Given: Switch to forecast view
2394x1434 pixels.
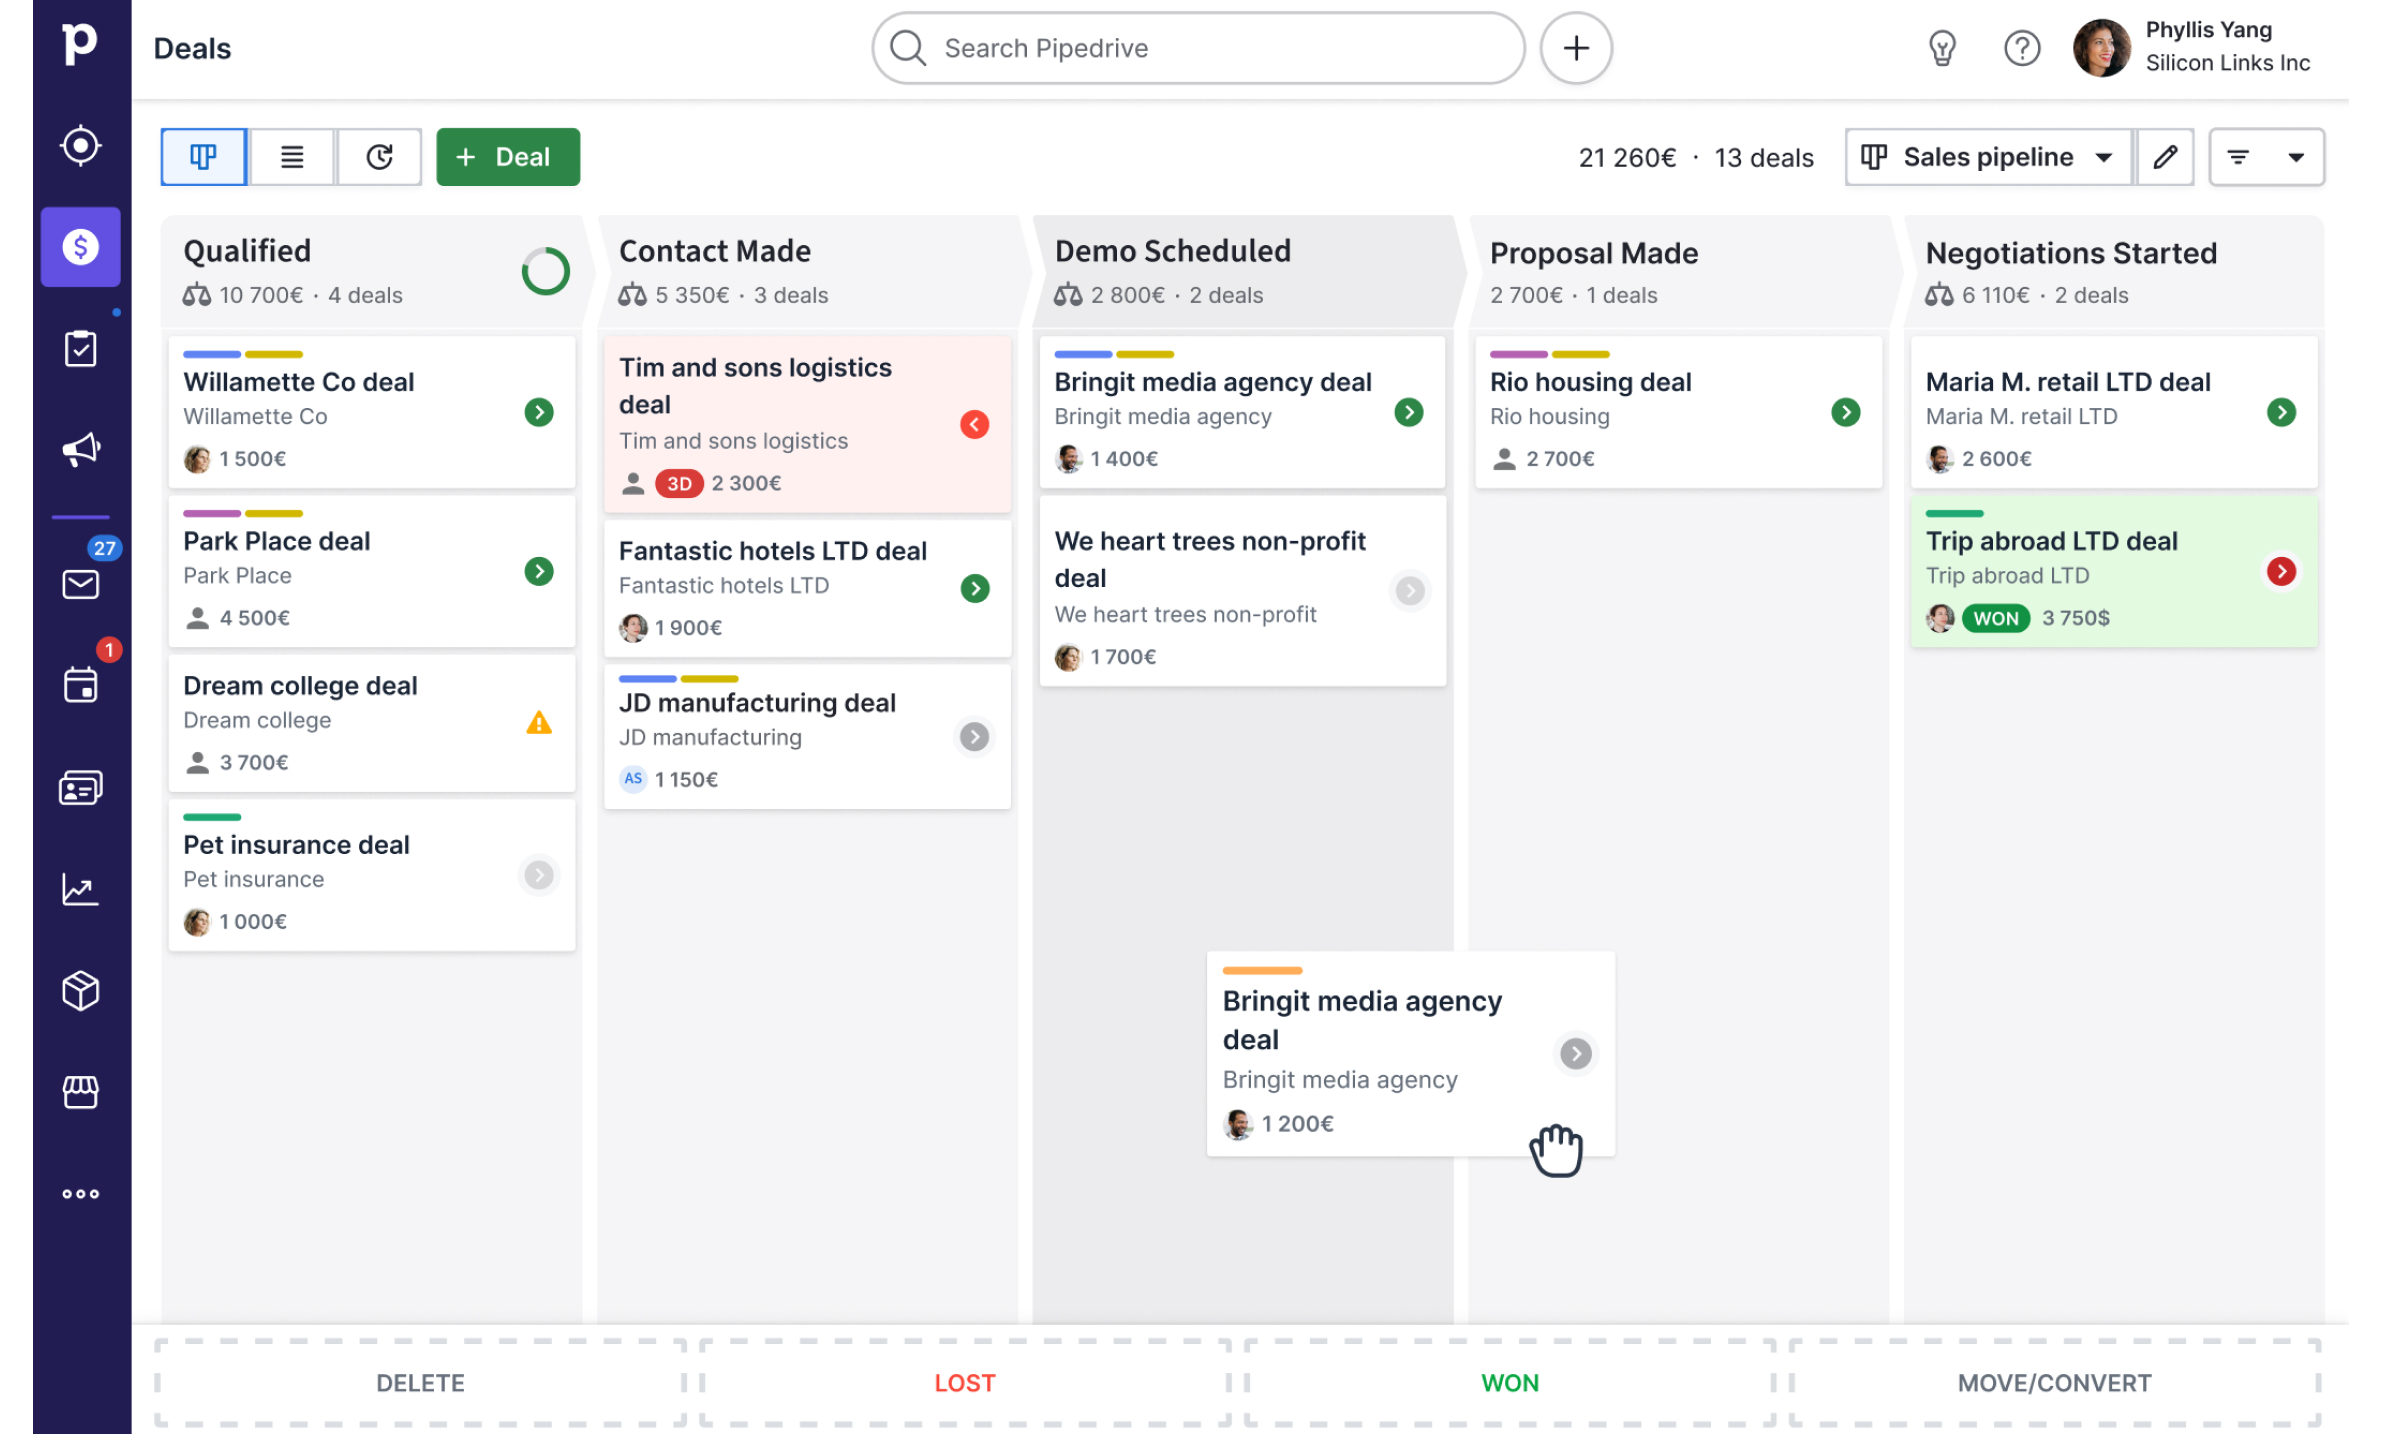Looking at the screenshot, I should point(379,157).
